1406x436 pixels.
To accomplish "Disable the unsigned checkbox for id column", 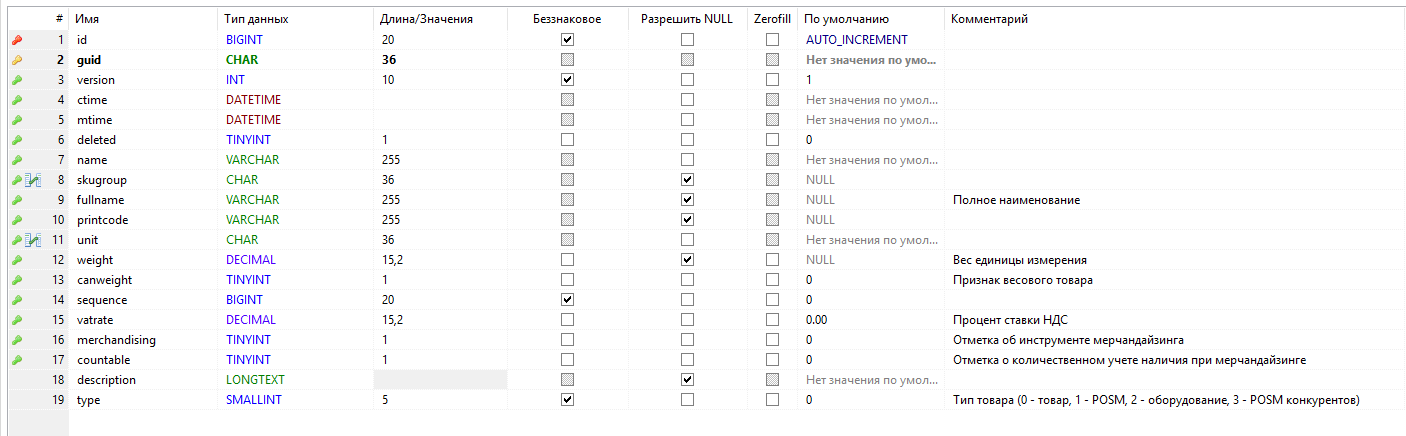I will (568, 40).
